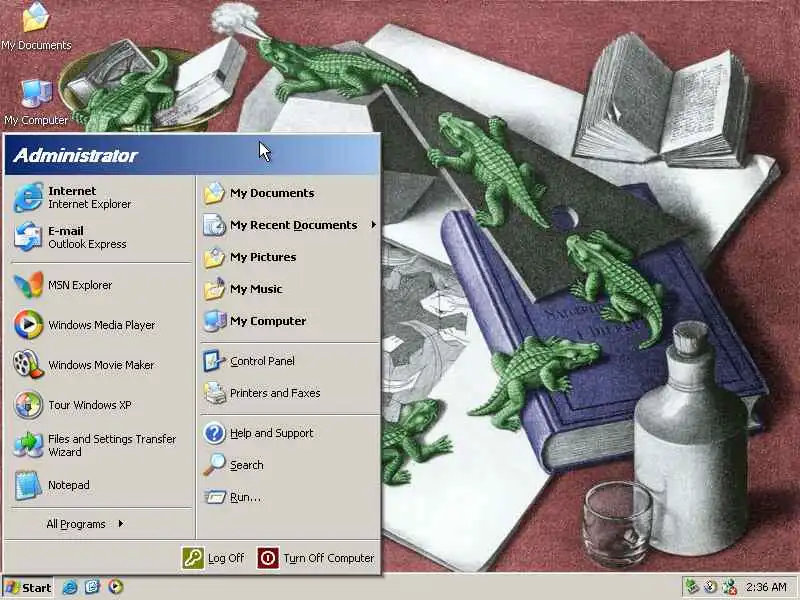Open Files and Settings Transfer Wizard icon
Viewport: 800px width, 600px height.
28,445
